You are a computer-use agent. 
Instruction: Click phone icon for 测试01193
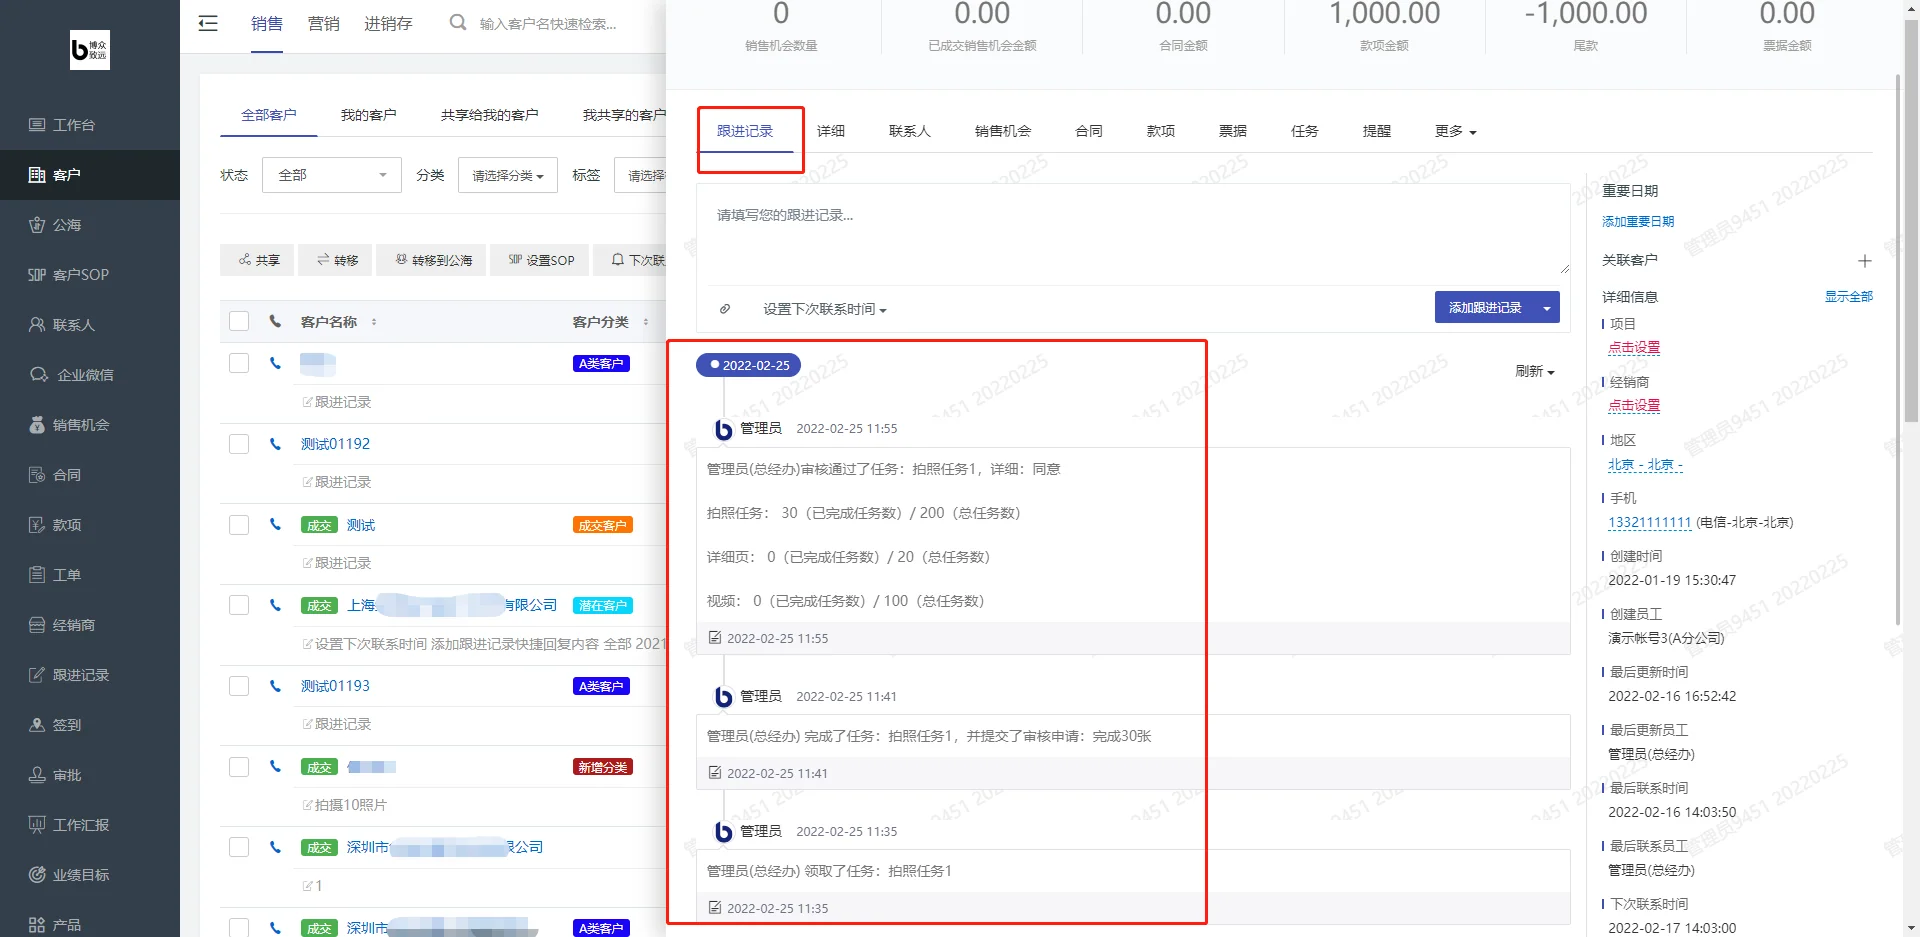pyautogui.click(x=275, y=686)
